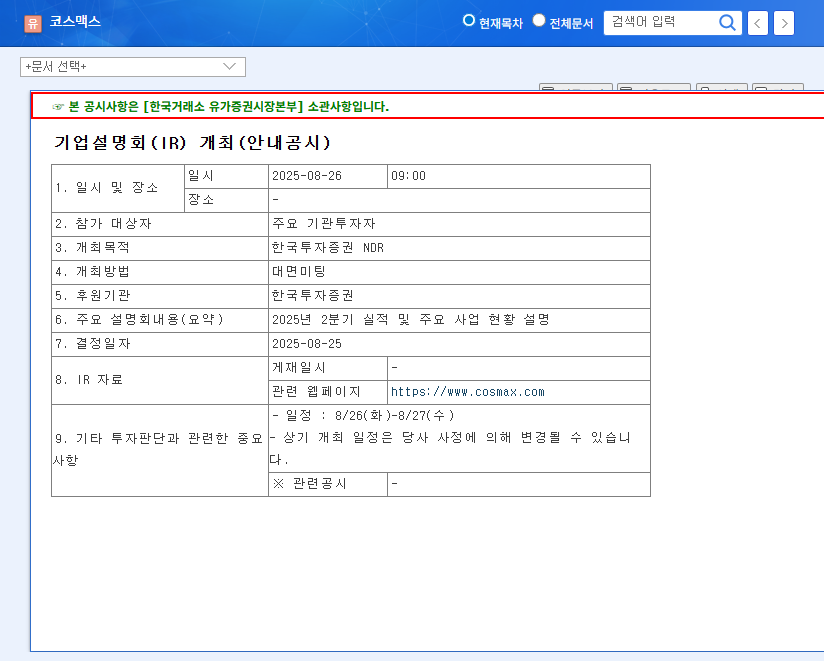Click the 6. 주요 설명회내용(요약) label

point(160,320)
